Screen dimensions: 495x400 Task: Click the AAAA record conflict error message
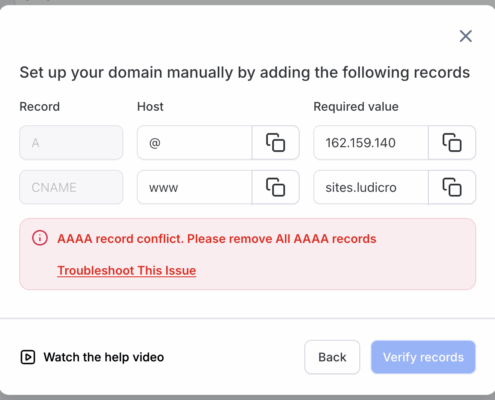[x=217, y=239]
